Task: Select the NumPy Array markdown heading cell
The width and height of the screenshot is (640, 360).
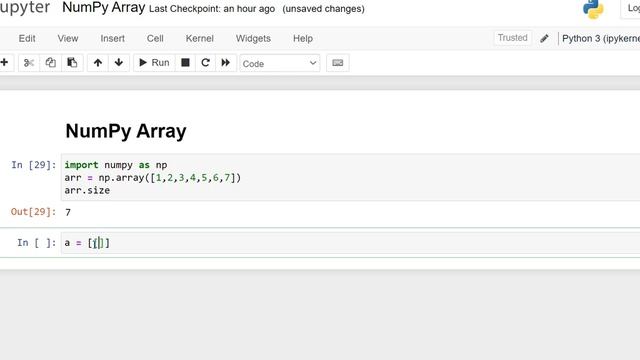Action: click(x=126, y=131)
